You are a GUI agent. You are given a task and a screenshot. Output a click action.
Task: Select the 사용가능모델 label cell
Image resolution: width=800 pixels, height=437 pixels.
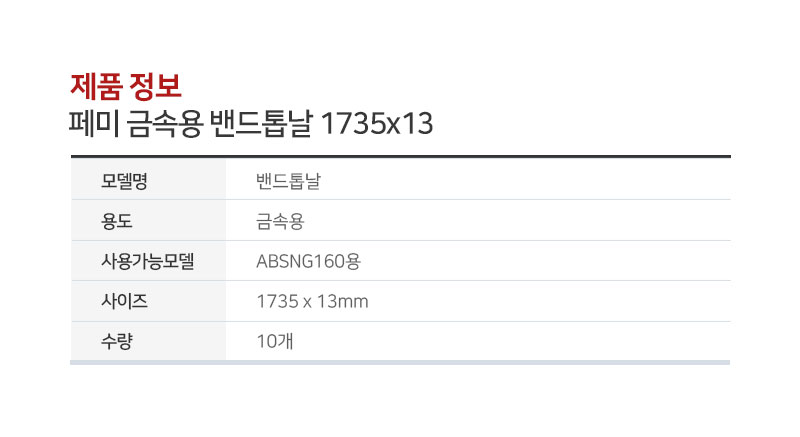pos(148,261)
